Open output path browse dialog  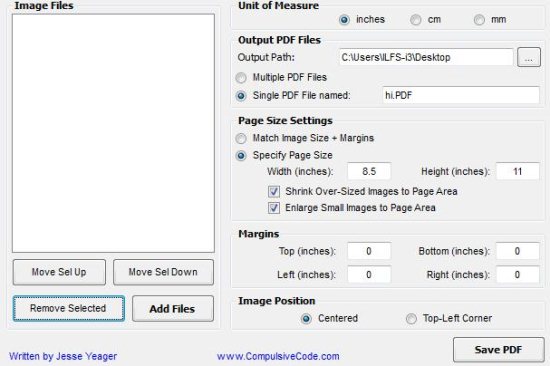point(529,57)
